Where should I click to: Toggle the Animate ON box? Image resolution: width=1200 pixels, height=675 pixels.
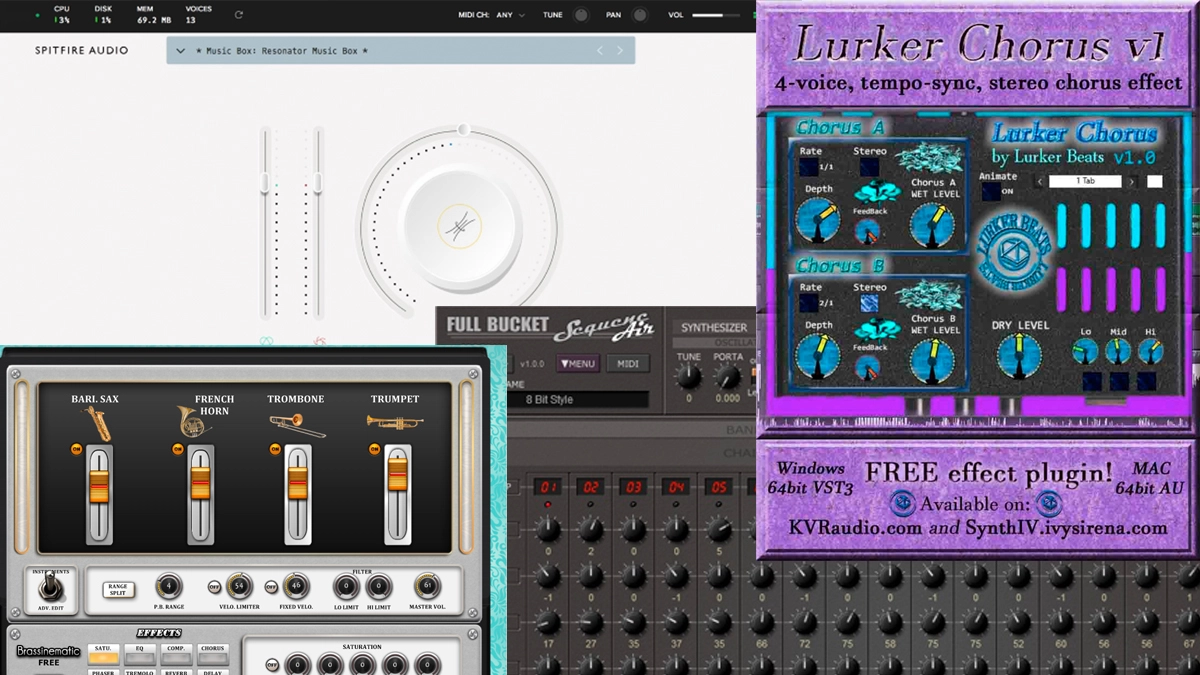[x=990, y=192]
